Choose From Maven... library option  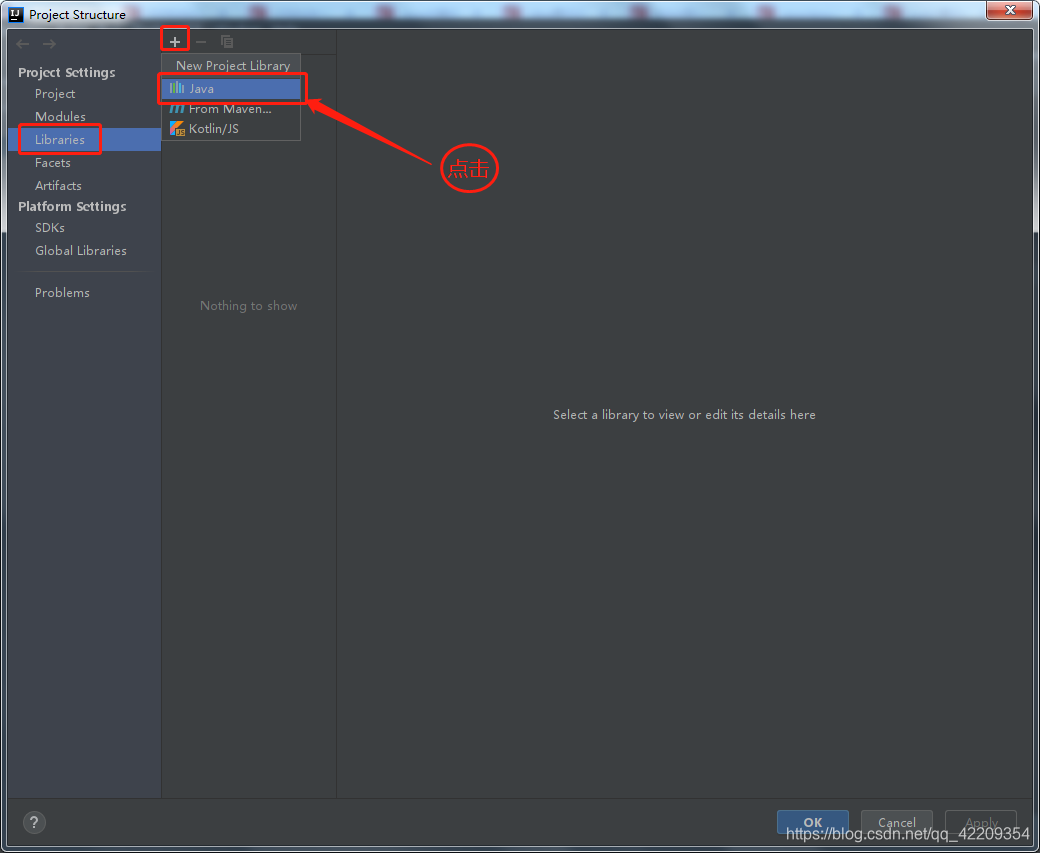(231, 109)
